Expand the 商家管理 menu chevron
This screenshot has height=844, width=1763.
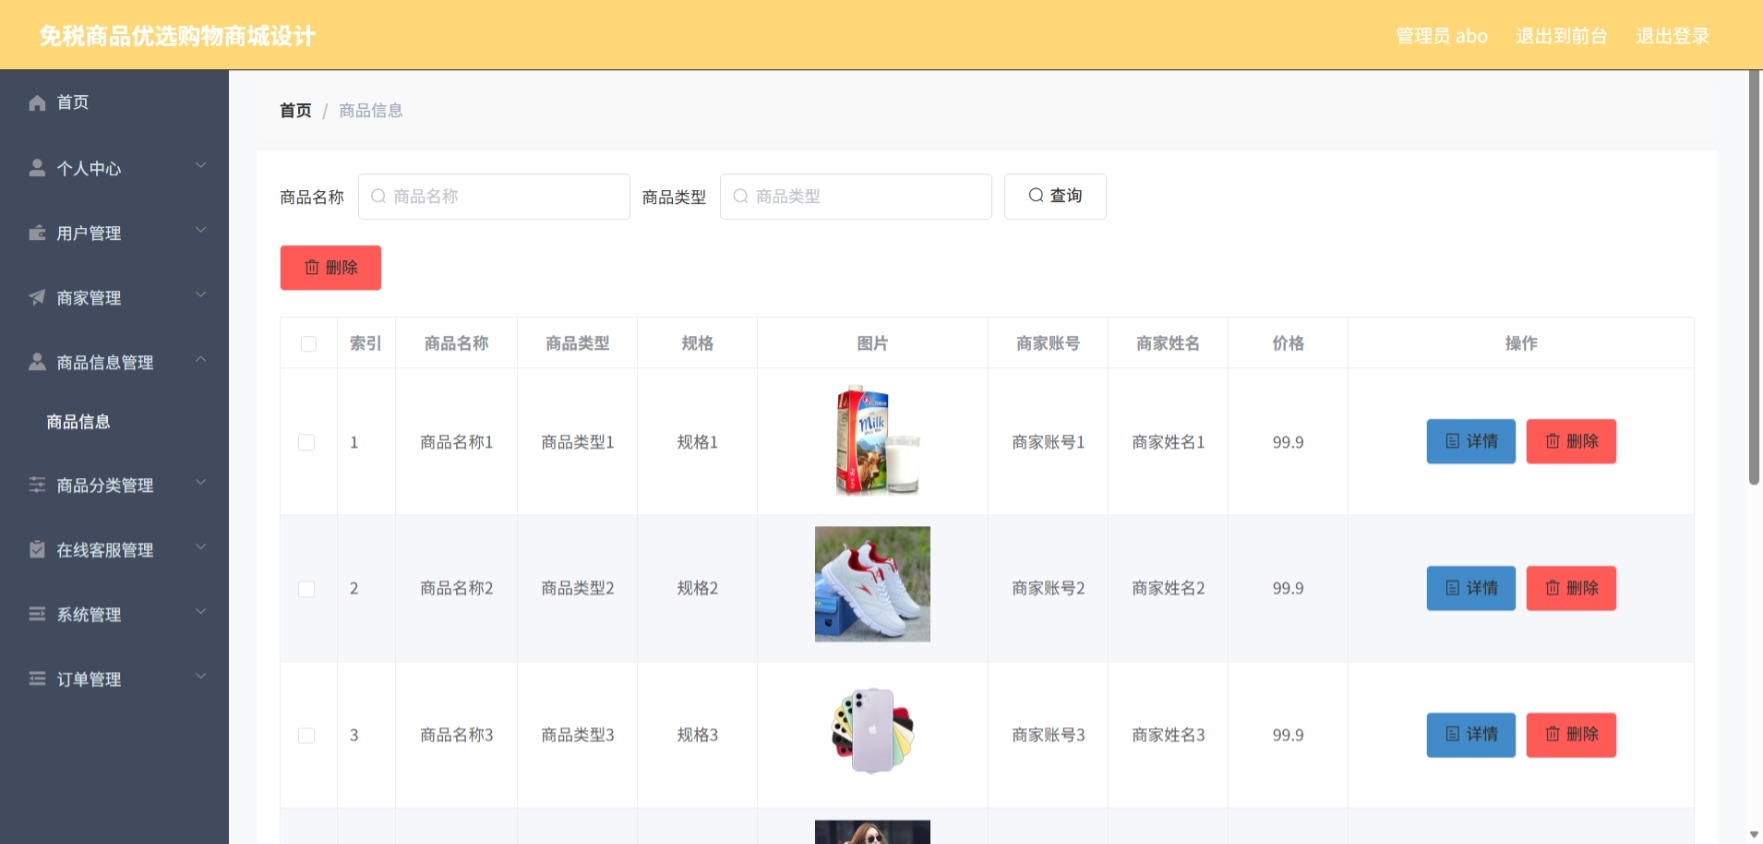point(201,294)
